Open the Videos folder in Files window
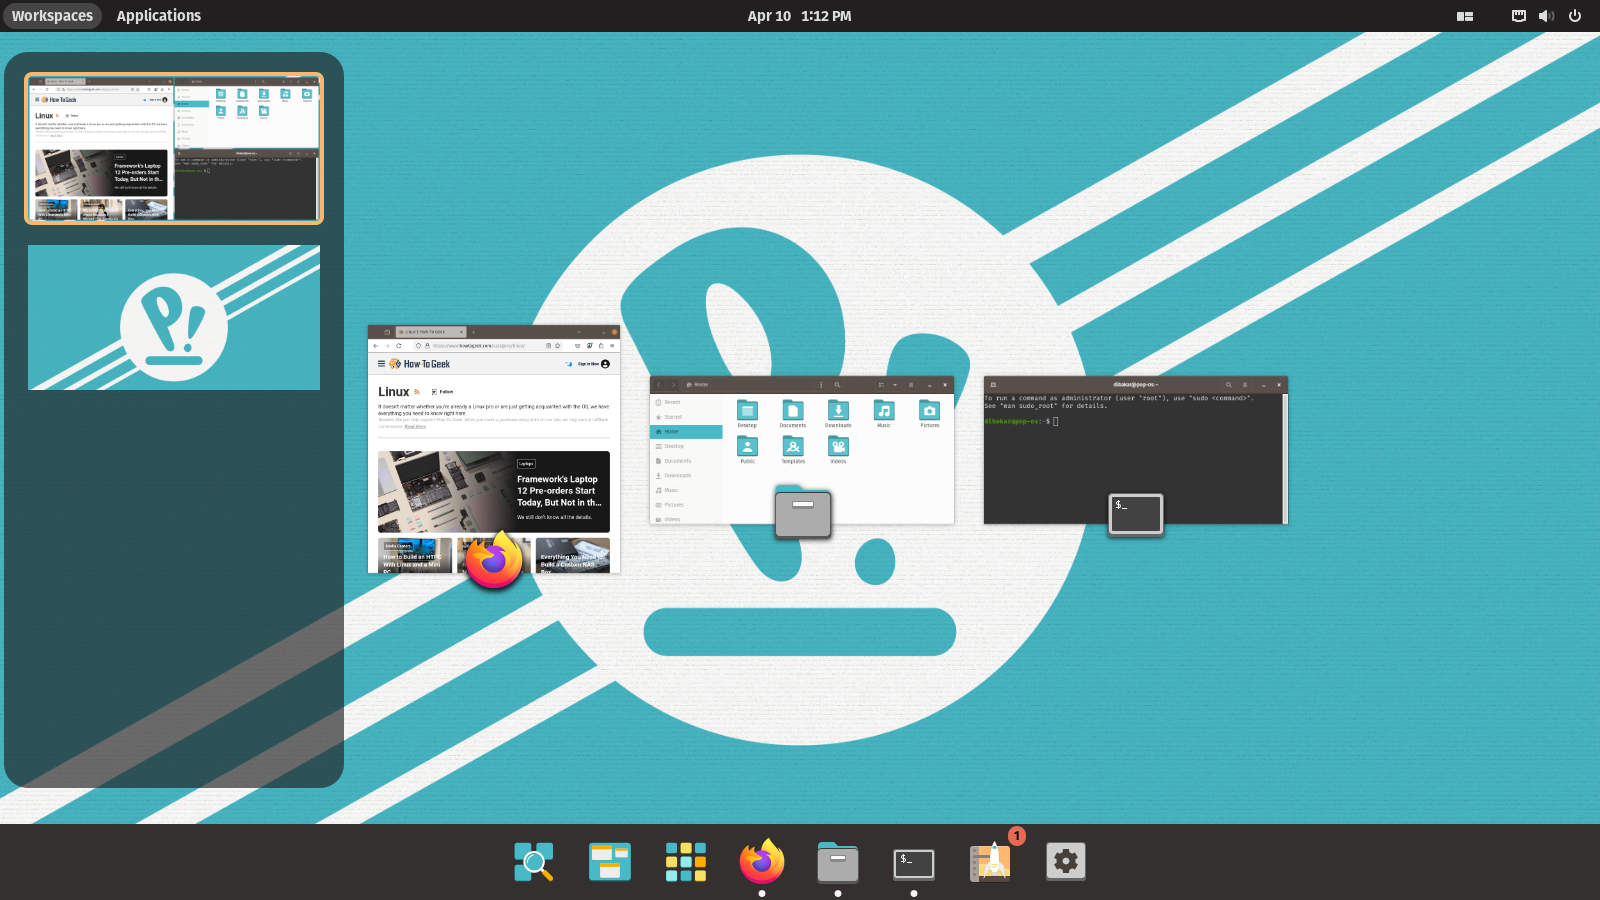 coord(838,450)
